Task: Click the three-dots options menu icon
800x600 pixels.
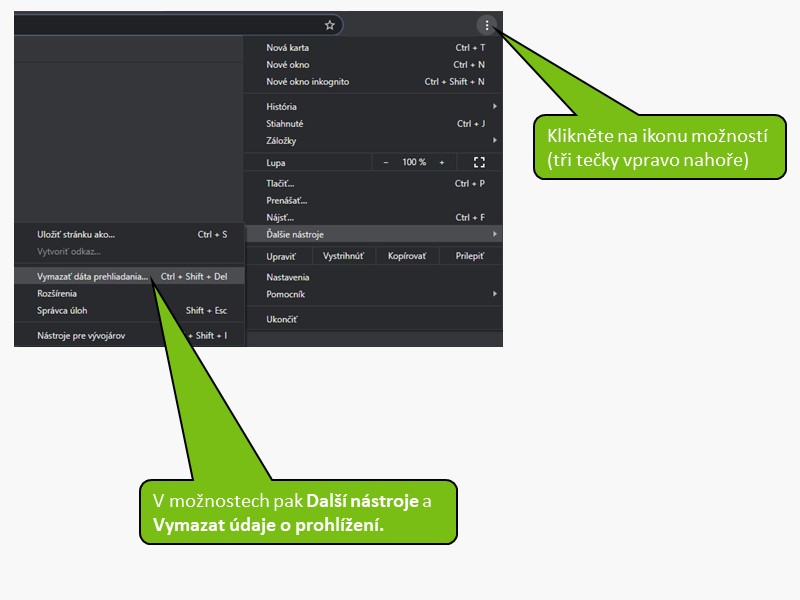Action: (x=486, y=25)
